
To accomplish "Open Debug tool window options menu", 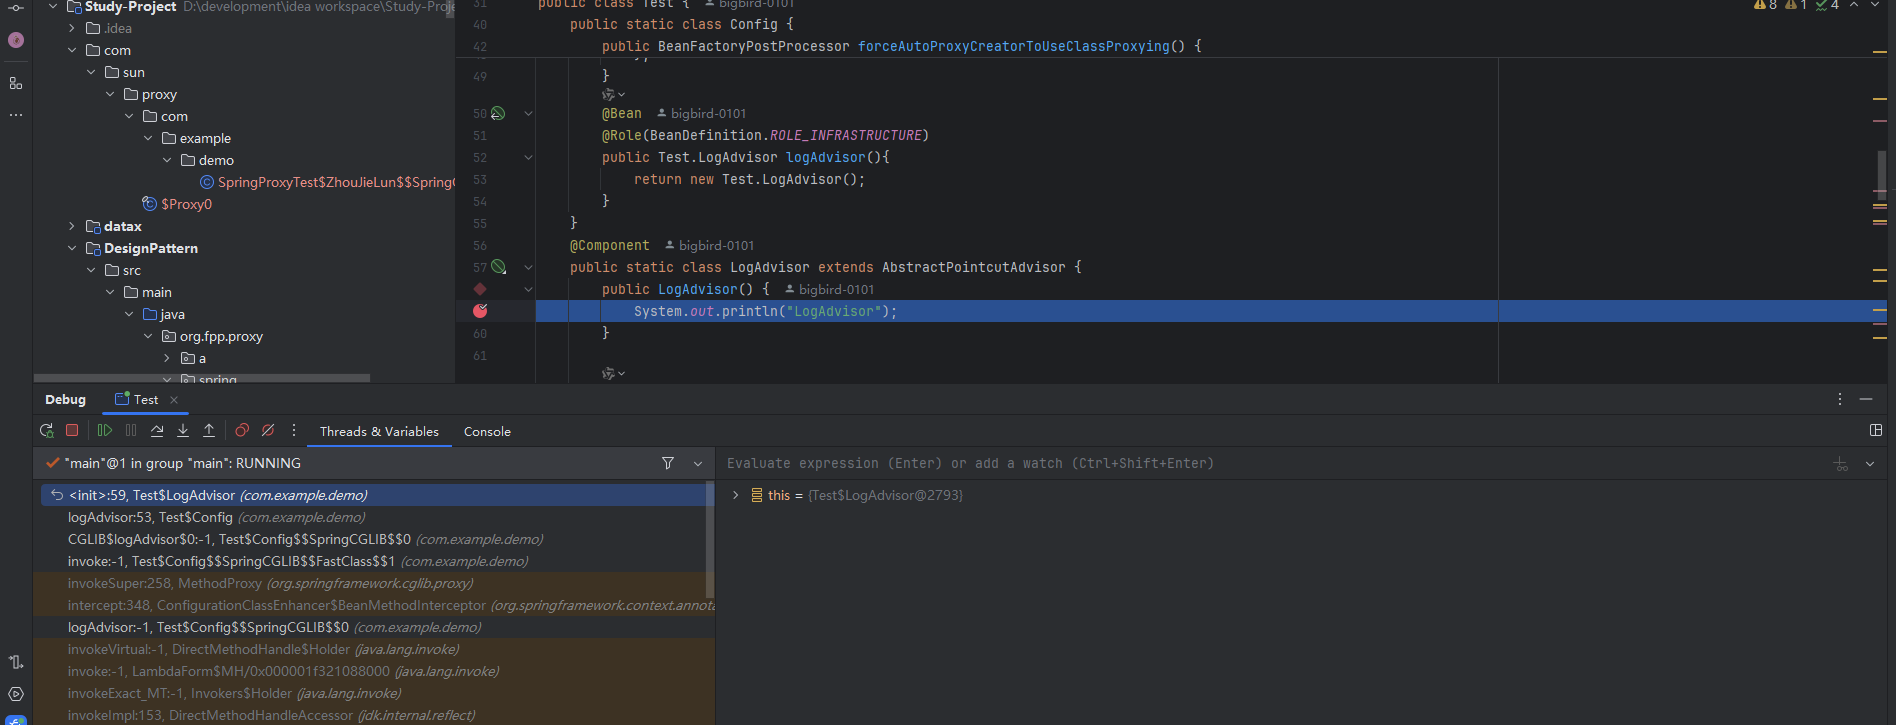I will click(1840, 399).
